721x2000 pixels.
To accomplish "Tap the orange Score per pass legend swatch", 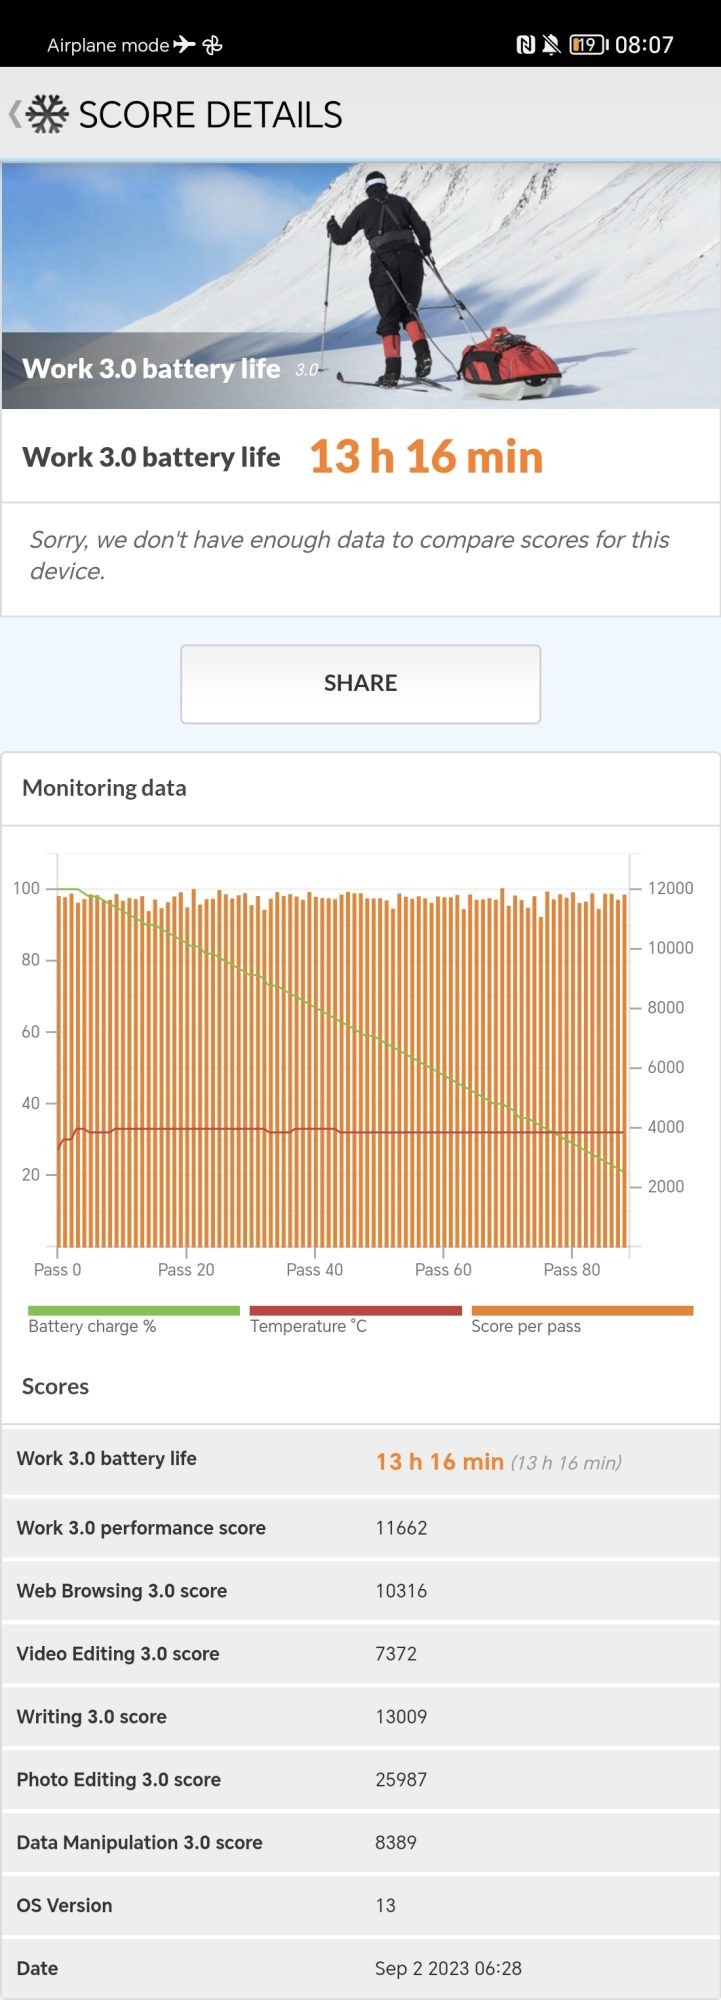I will tap(582, 1310).
